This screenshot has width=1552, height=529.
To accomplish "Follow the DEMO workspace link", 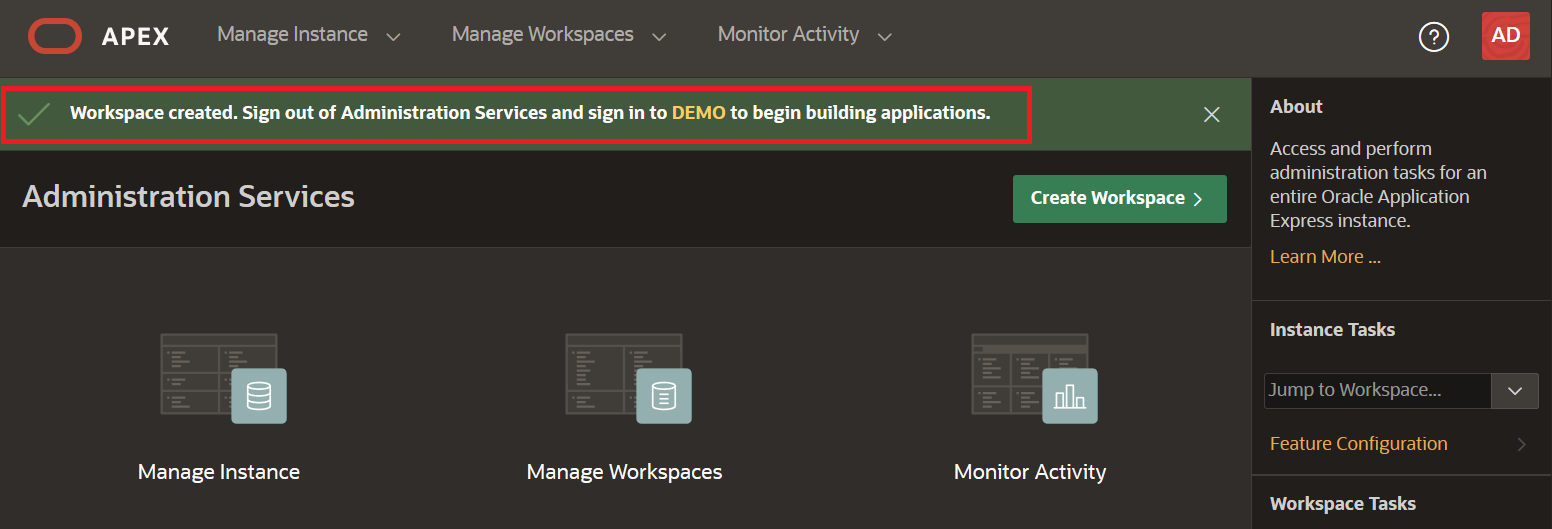I will [698, 113].
